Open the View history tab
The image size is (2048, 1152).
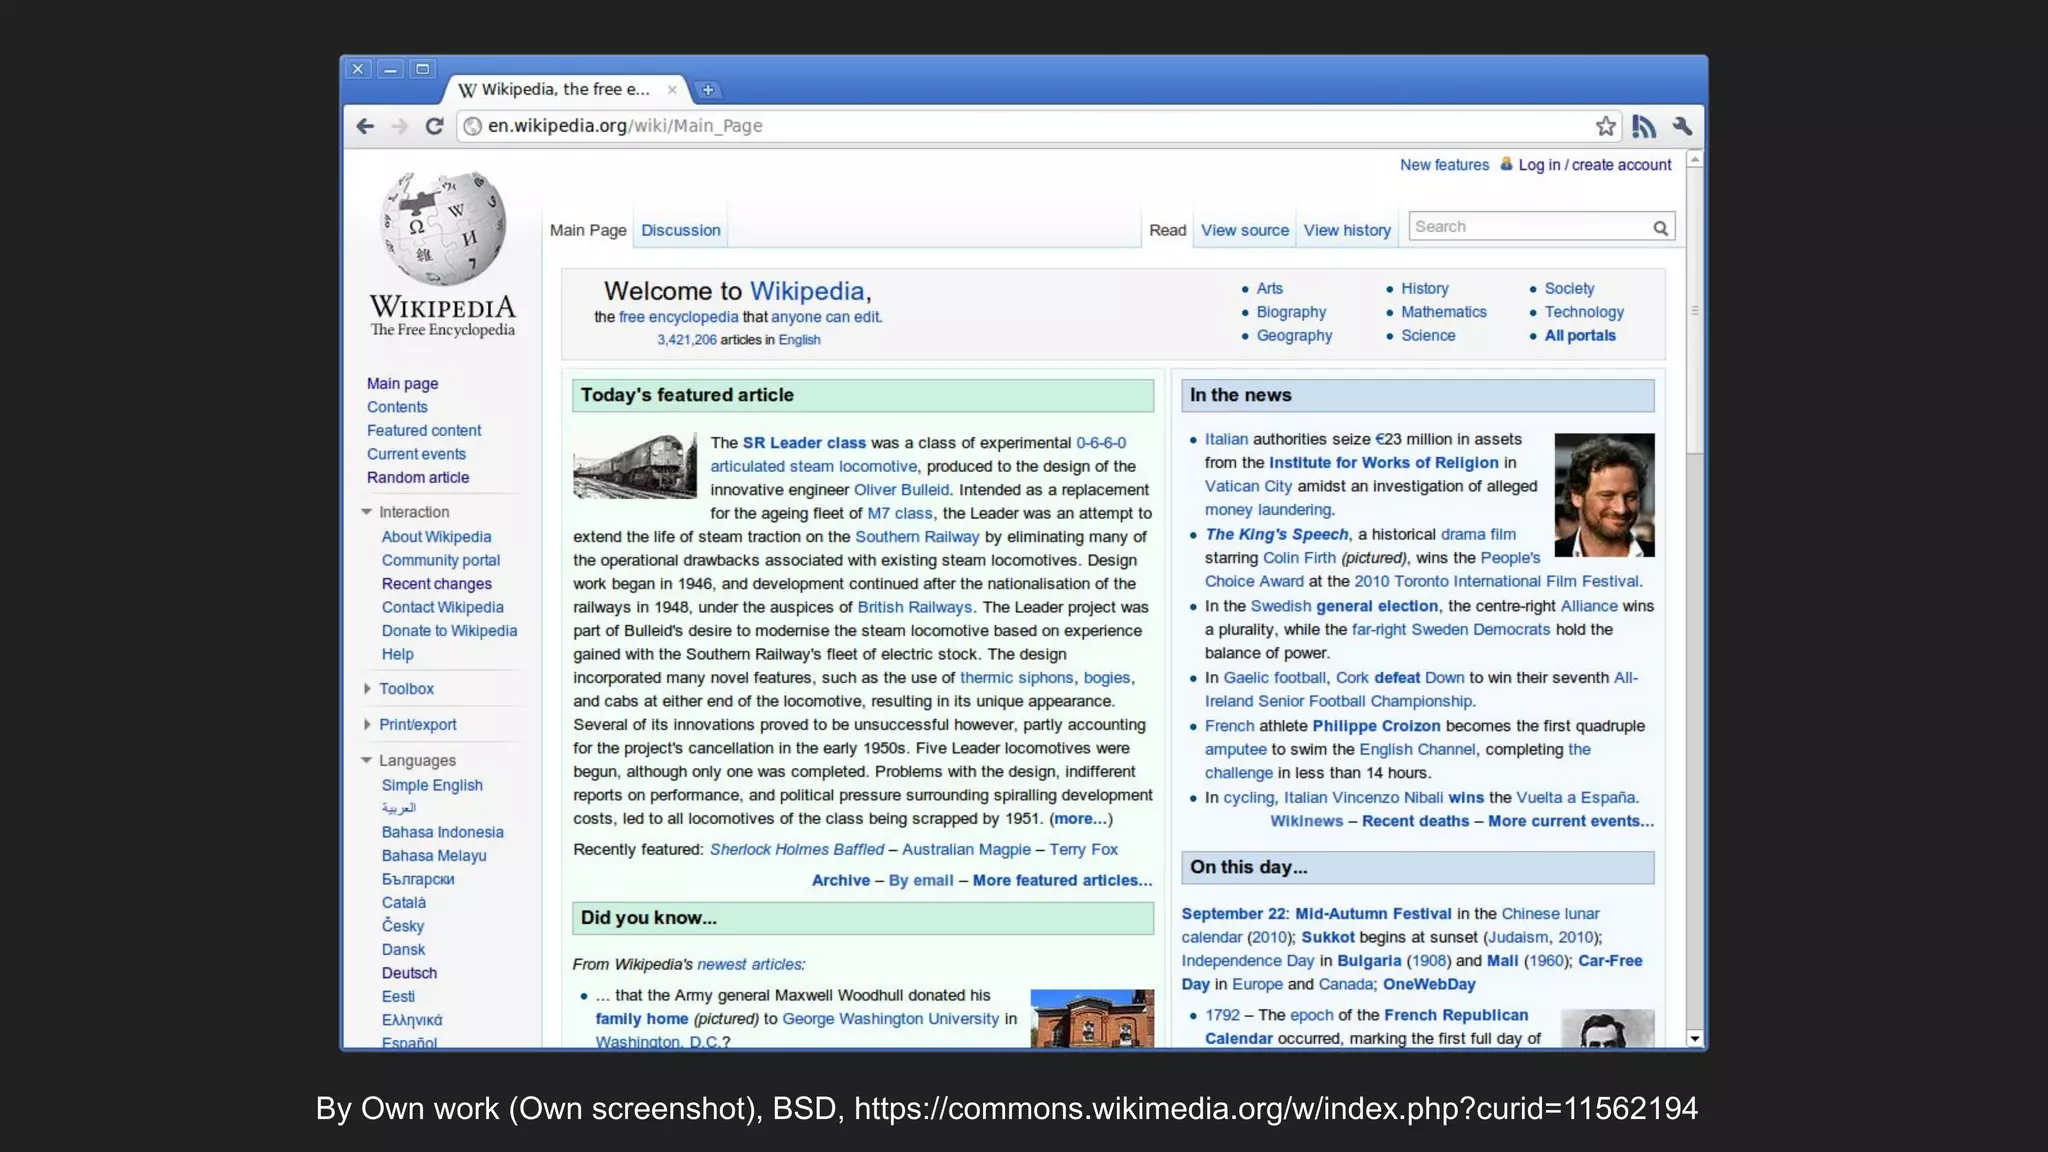coord(1347,230)
